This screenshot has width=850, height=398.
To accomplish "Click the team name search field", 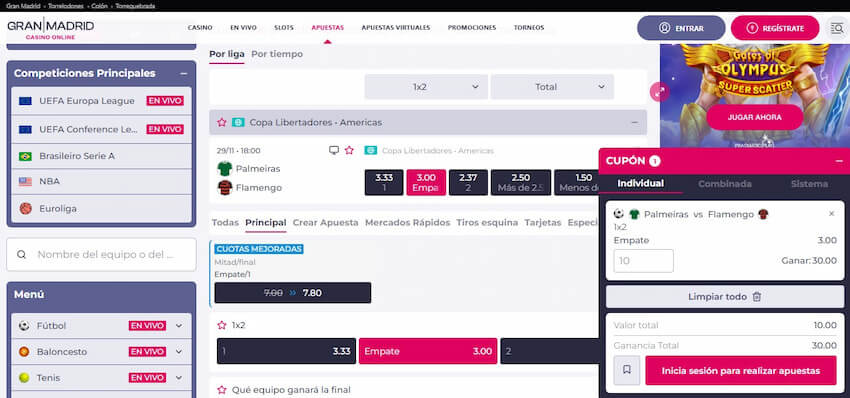I will [x=101, y=255].
